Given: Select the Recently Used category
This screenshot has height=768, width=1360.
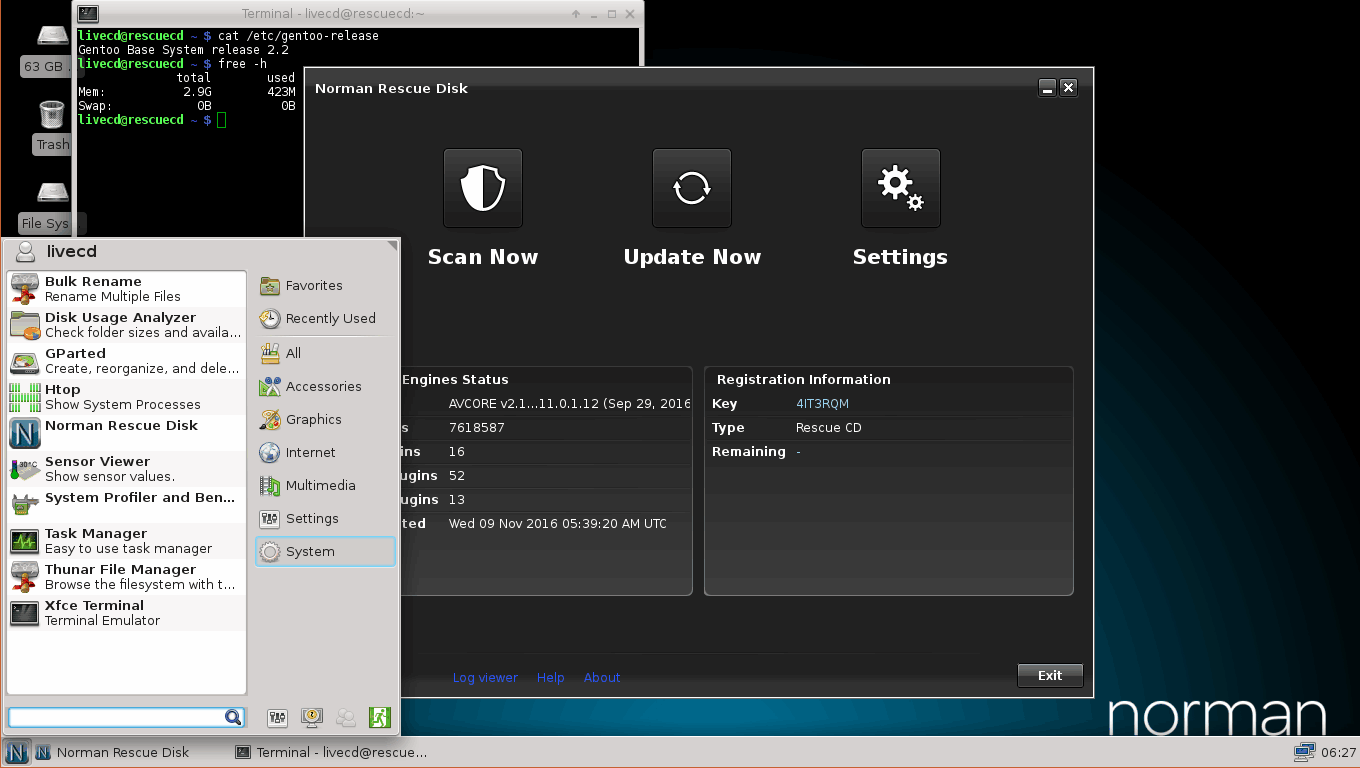Looking at the screenshot, I should (325, 319).
